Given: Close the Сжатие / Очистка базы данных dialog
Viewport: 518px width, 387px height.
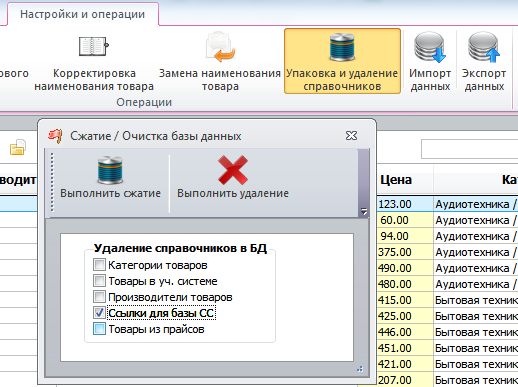Looking at the screenshot, I should click(351, 136).
